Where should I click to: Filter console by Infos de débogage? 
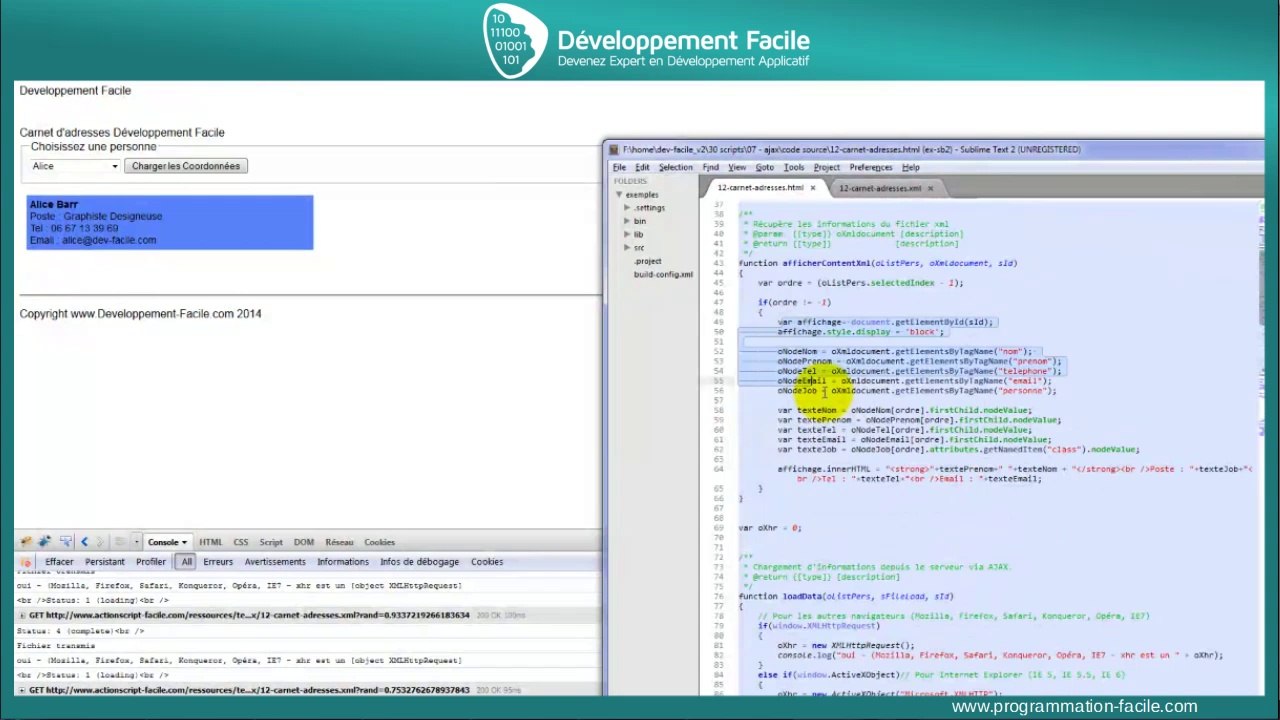tap(419, 562)
